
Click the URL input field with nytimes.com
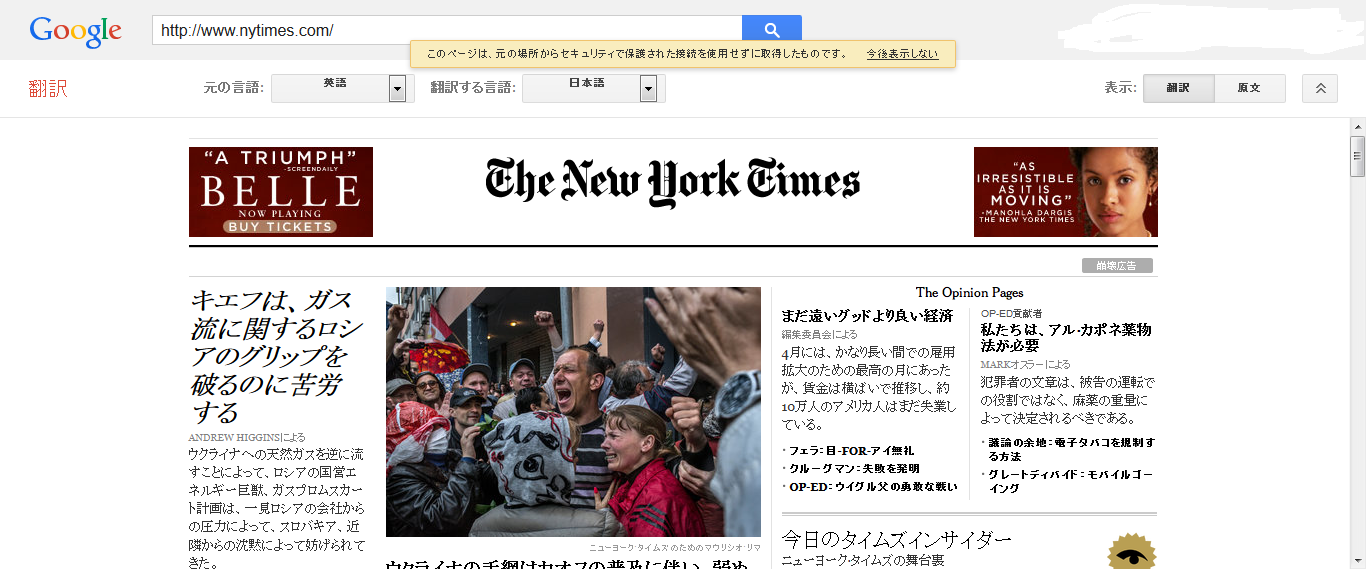[446, 30]
